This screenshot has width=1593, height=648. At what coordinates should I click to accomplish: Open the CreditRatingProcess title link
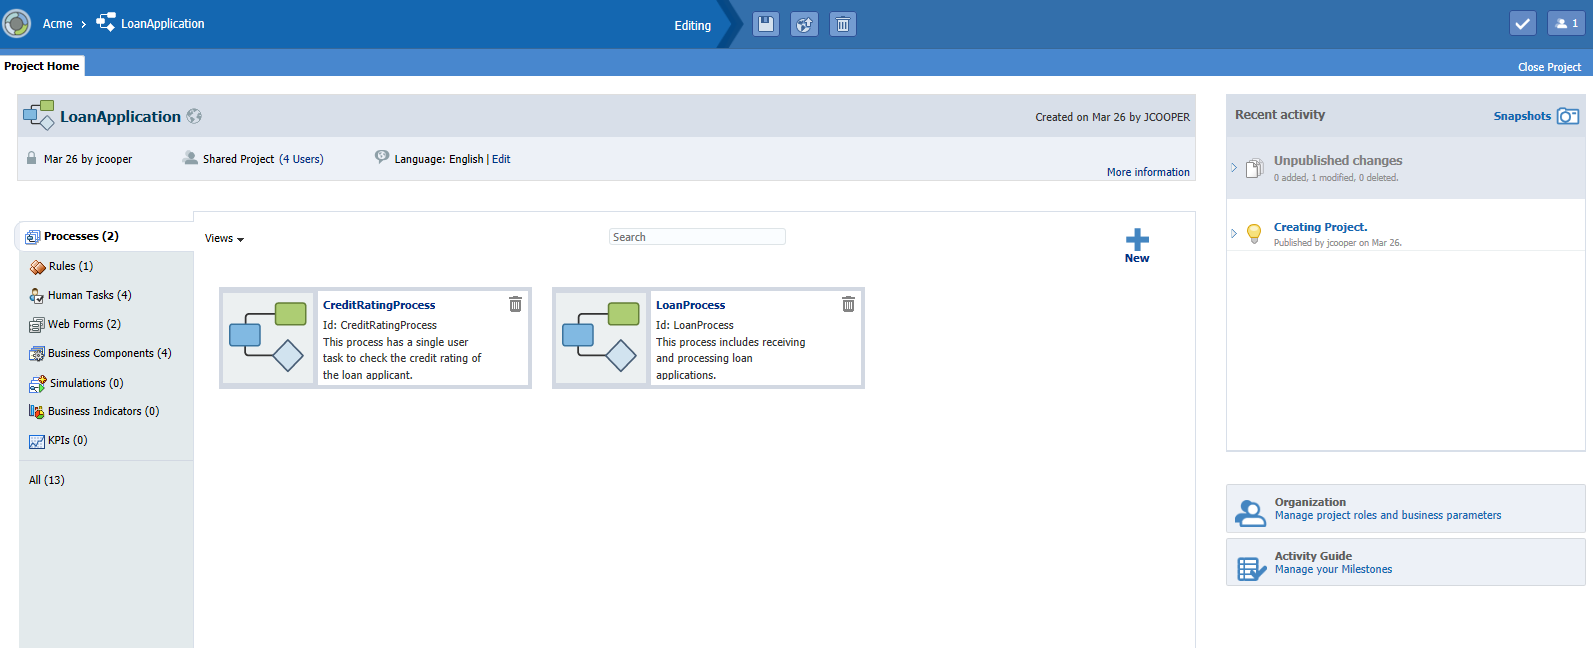click(x=379, y=305)
